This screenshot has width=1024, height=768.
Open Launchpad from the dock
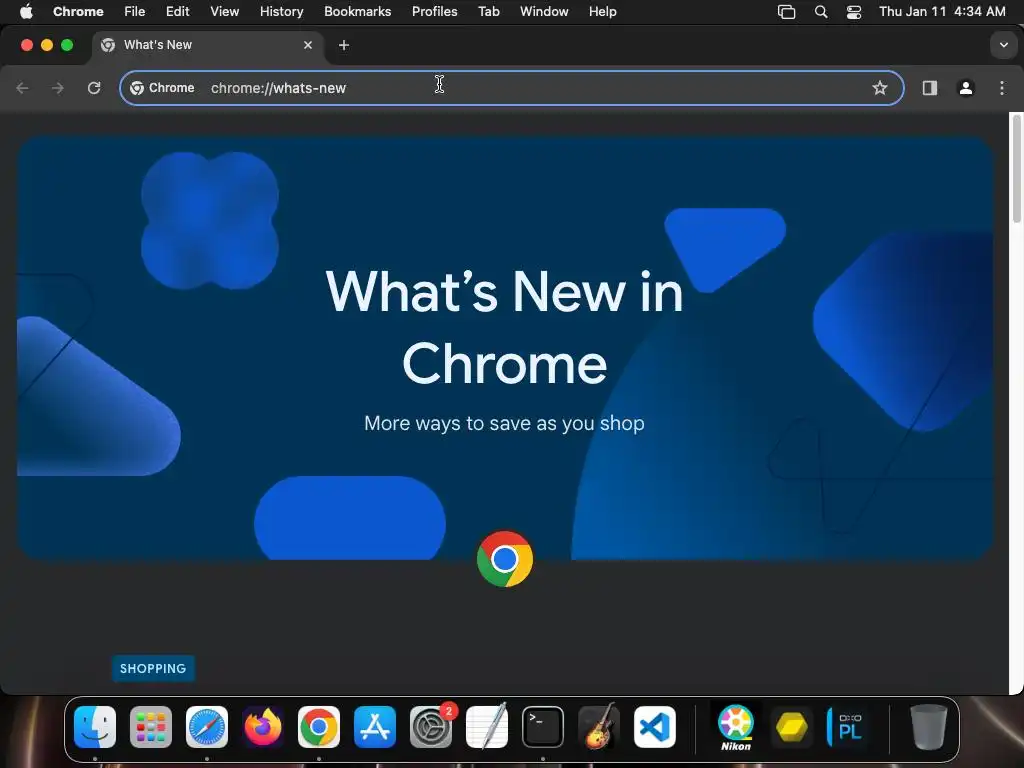(x=151, y=727)
